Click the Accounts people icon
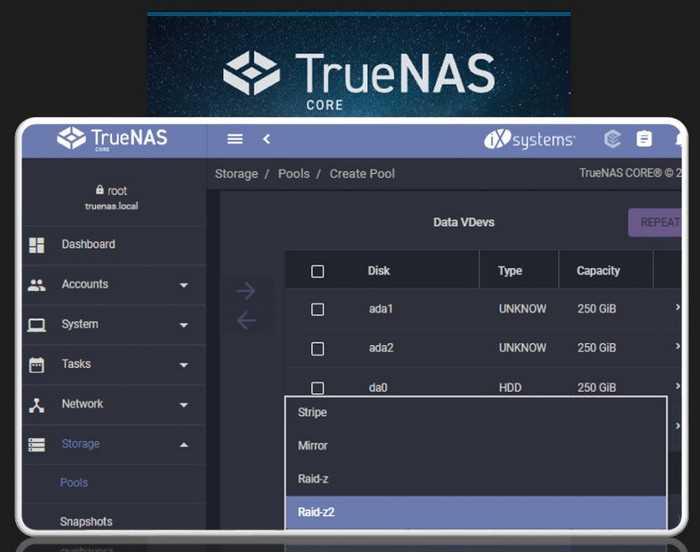700x552 pixels. click(37, 284)
